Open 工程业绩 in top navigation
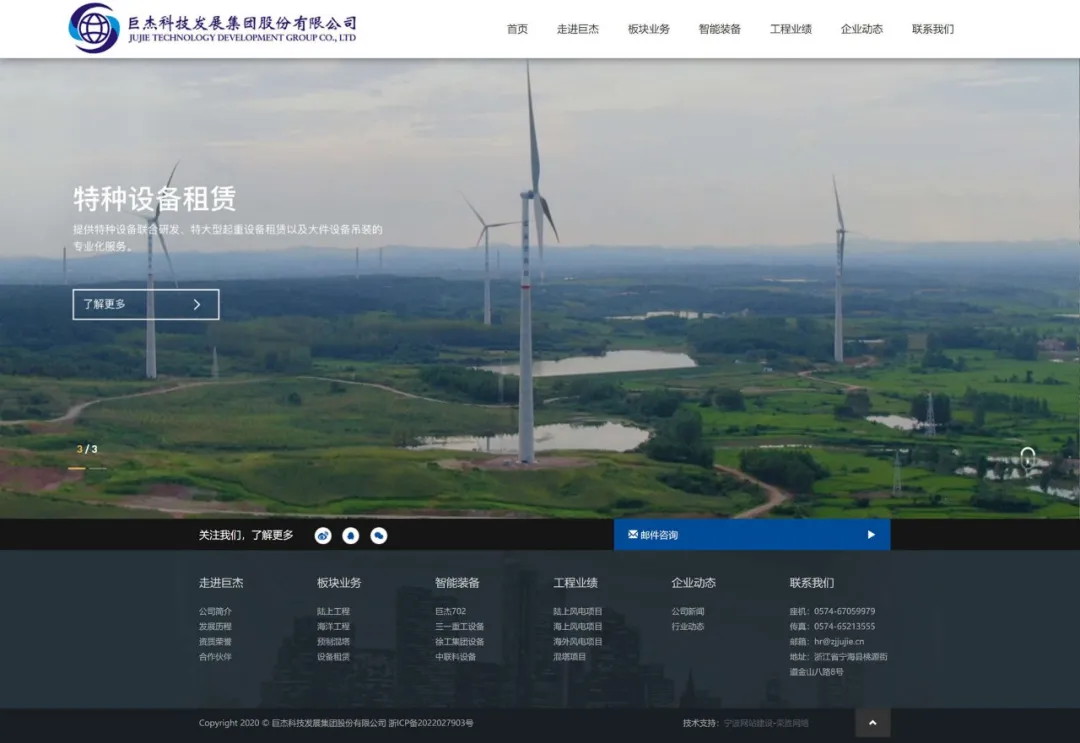The image size is (1080, 743). (791, 29)
